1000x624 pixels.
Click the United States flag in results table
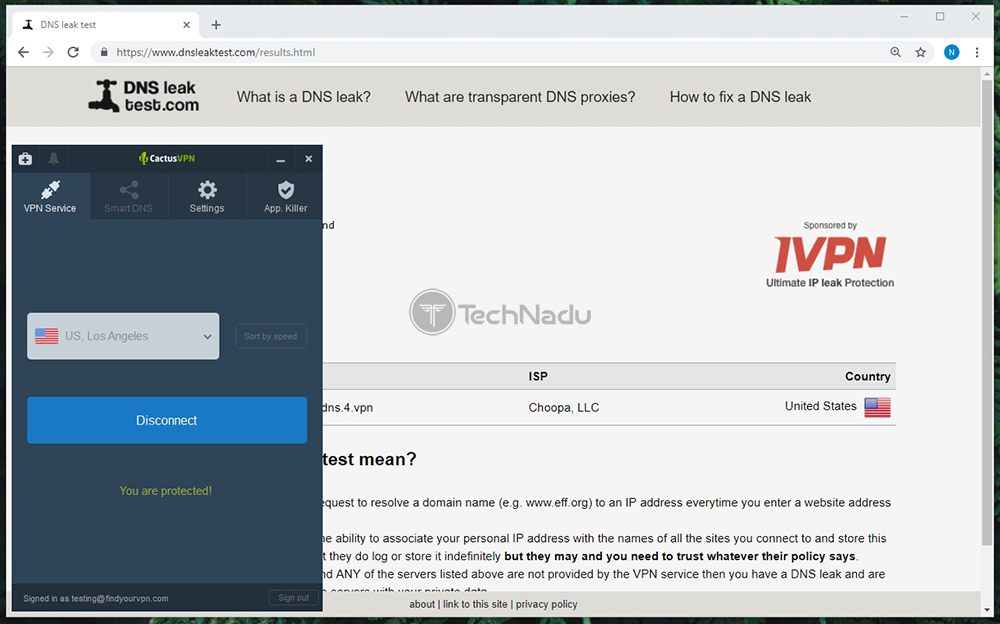coord(878,407)
